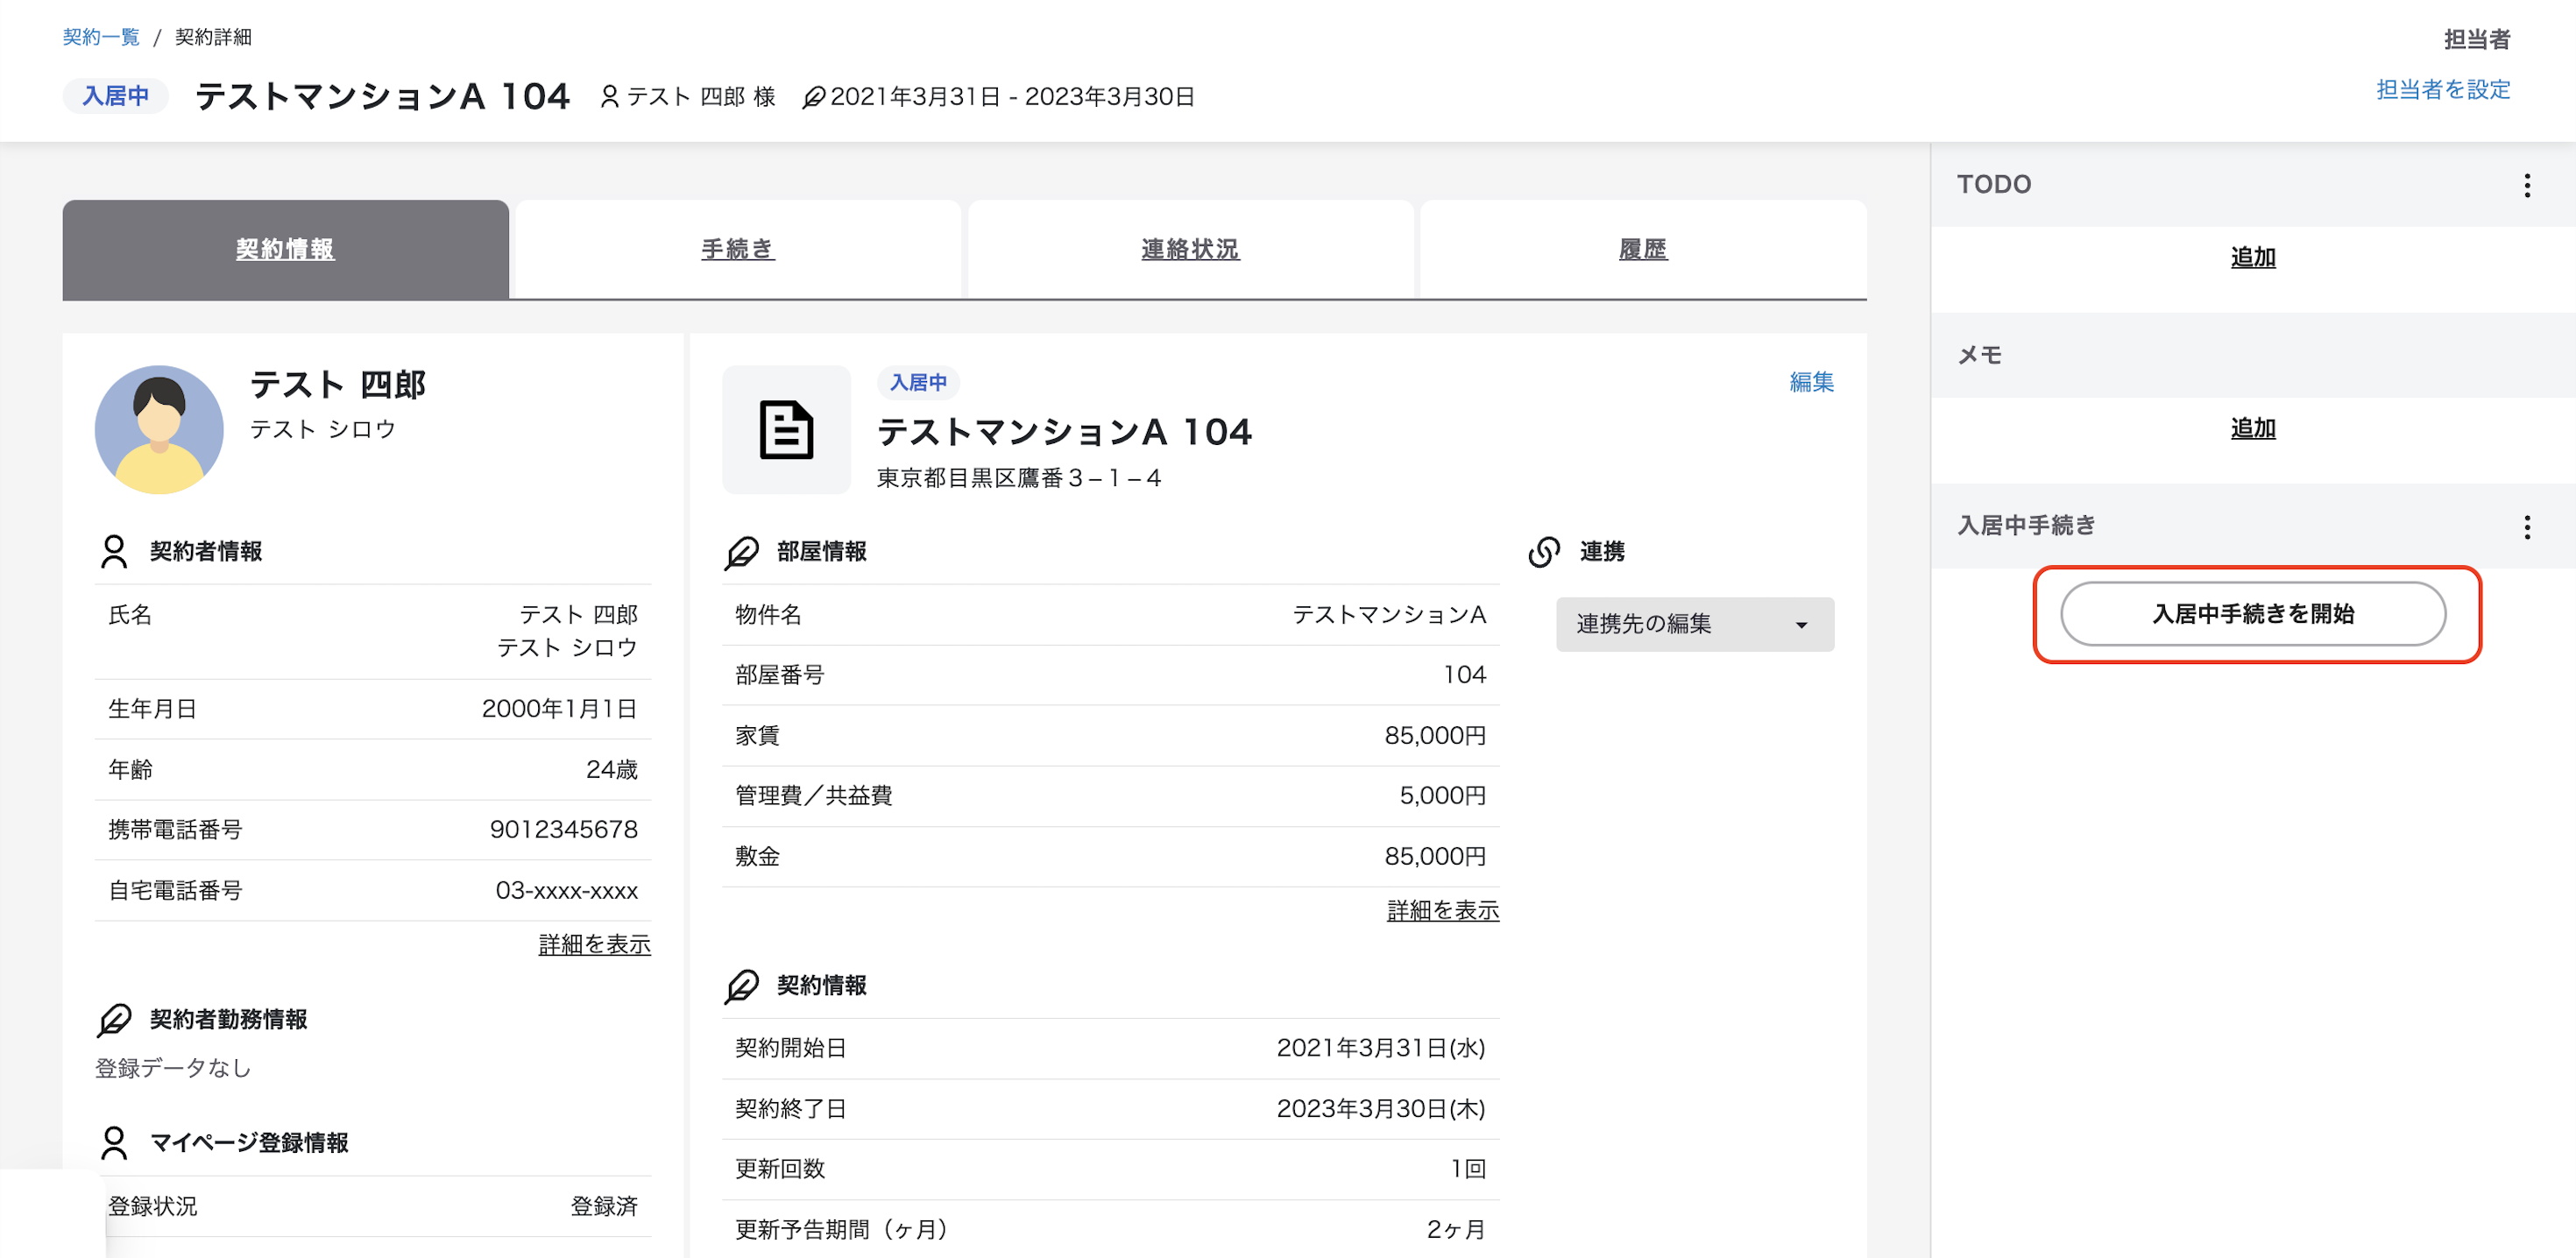Click the person icon in header before テスト 四郎 様

(609, 97)
